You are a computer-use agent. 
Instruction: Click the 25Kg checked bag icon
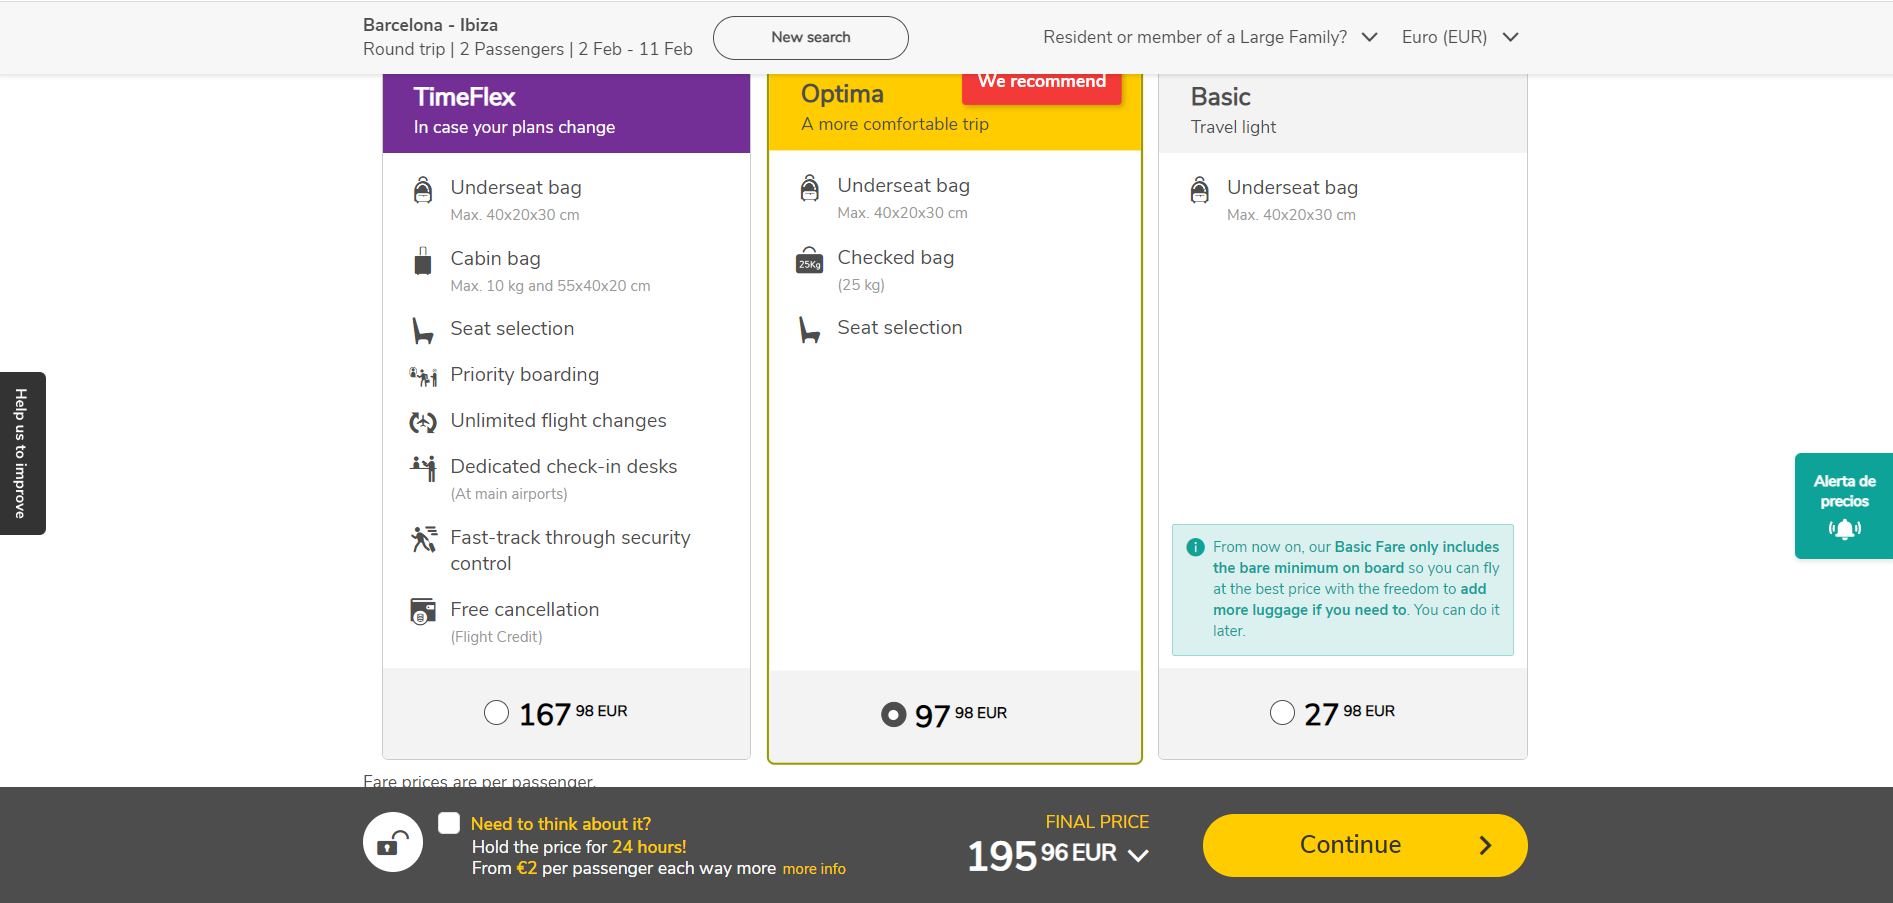[809, 261]
